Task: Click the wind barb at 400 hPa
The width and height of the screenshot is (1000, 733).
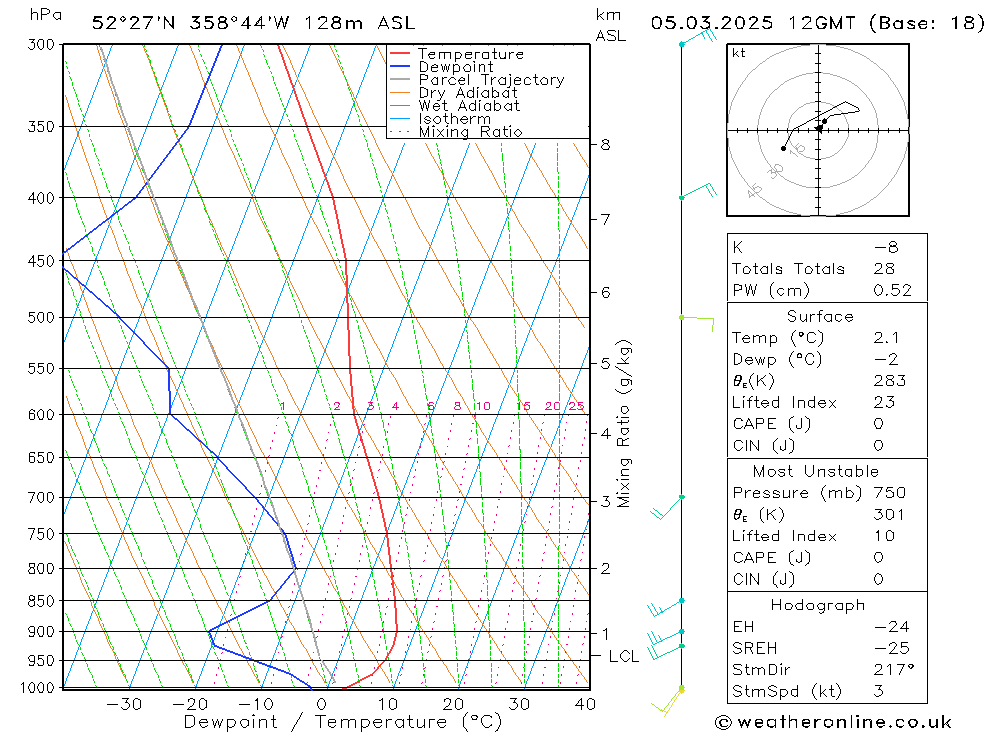Action: pyautogui.click(x=698, y=191)
